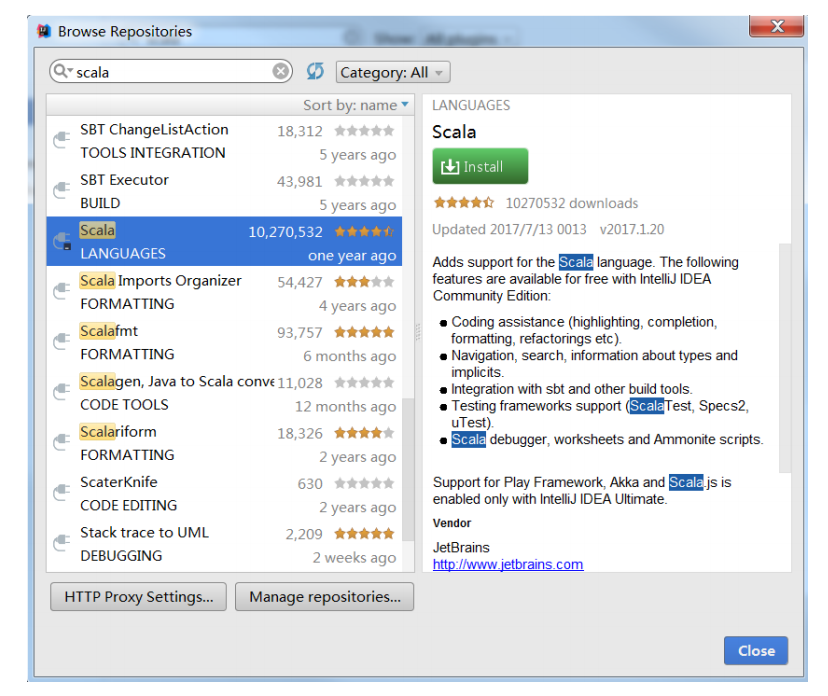The height and width of the screenshot is (696, 828).
Task: Select SBT Executor in the plugin list
Action: coord(224,191)
